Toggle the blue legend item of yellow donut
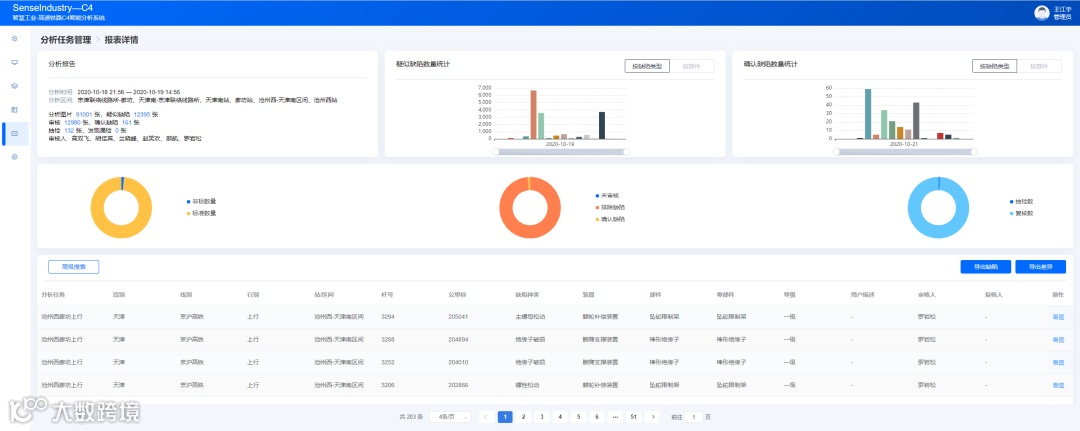 201,201
